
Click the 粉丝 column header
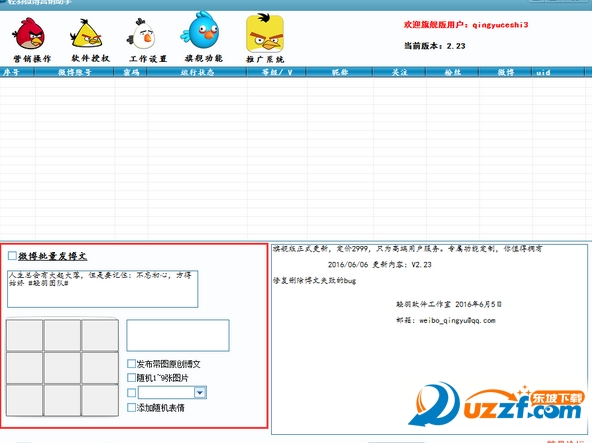[453, 72]
